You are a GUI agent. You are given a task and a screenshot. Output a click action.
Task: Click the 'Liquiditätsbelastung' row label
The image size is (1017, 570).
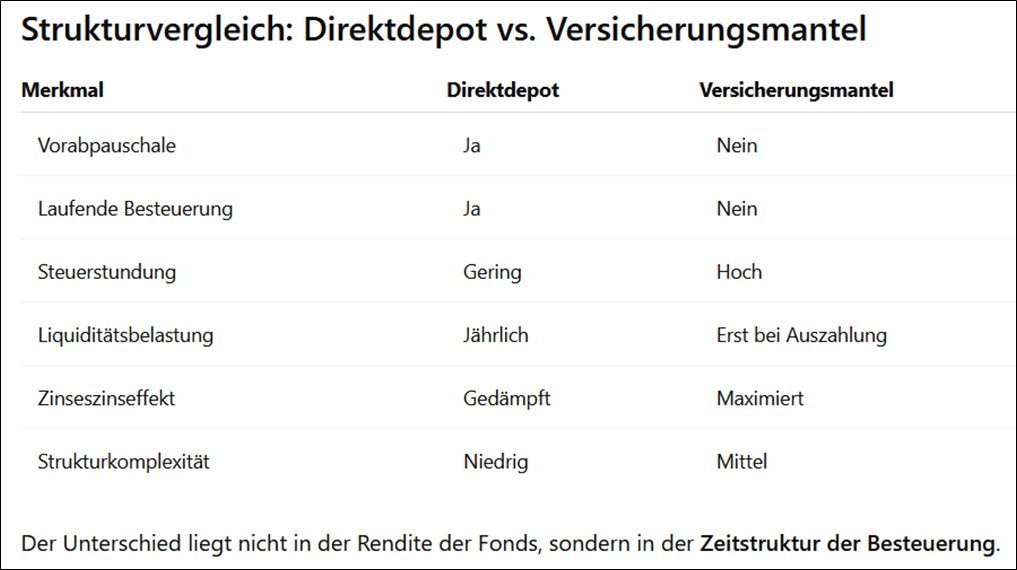(126, 335)
